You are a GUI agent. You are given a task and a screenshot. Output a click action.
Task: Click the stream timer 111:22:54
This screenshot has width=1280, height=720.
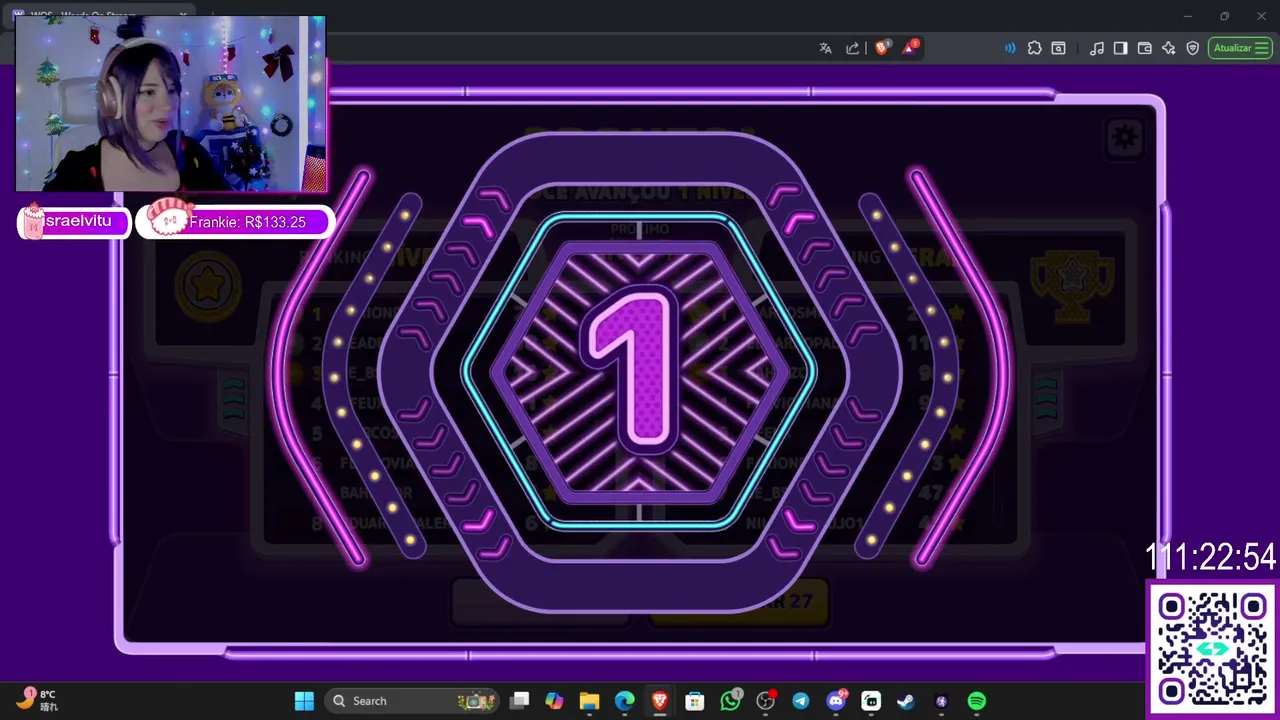tap(1210, 557)
